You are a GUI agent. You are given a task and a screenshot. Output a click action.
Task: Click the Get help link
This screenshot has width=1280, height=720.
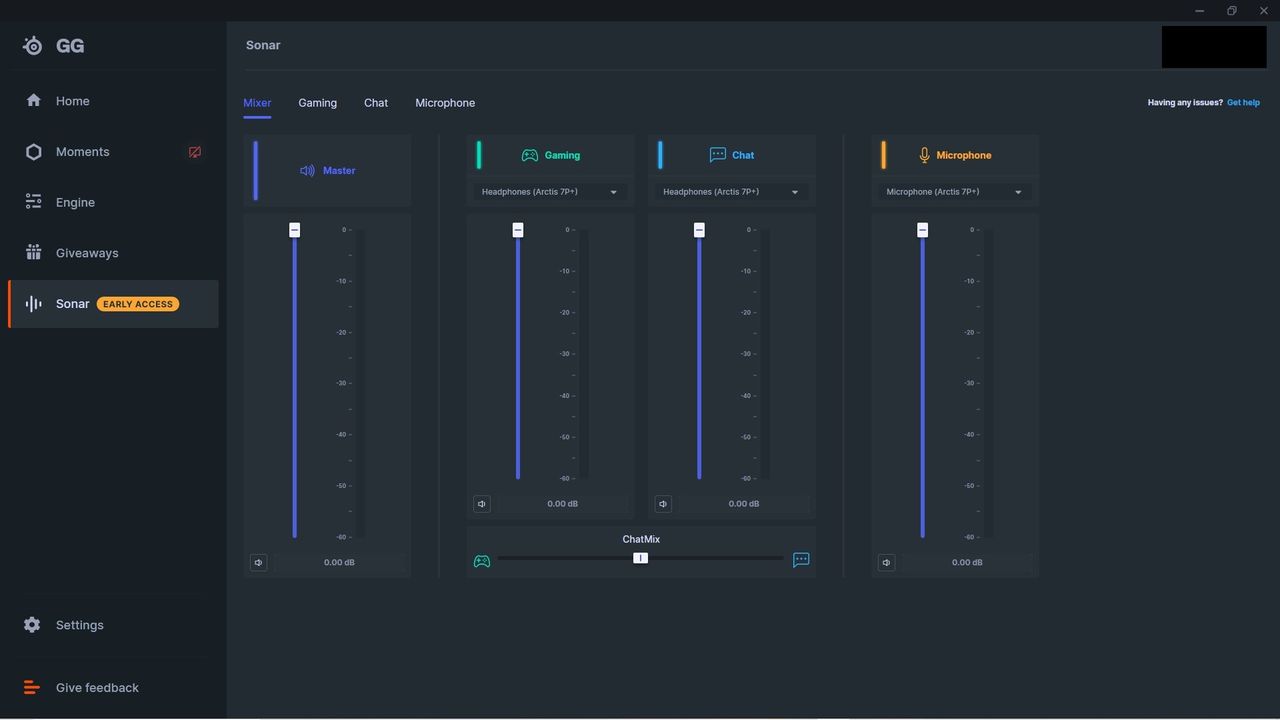(1243, 103)
